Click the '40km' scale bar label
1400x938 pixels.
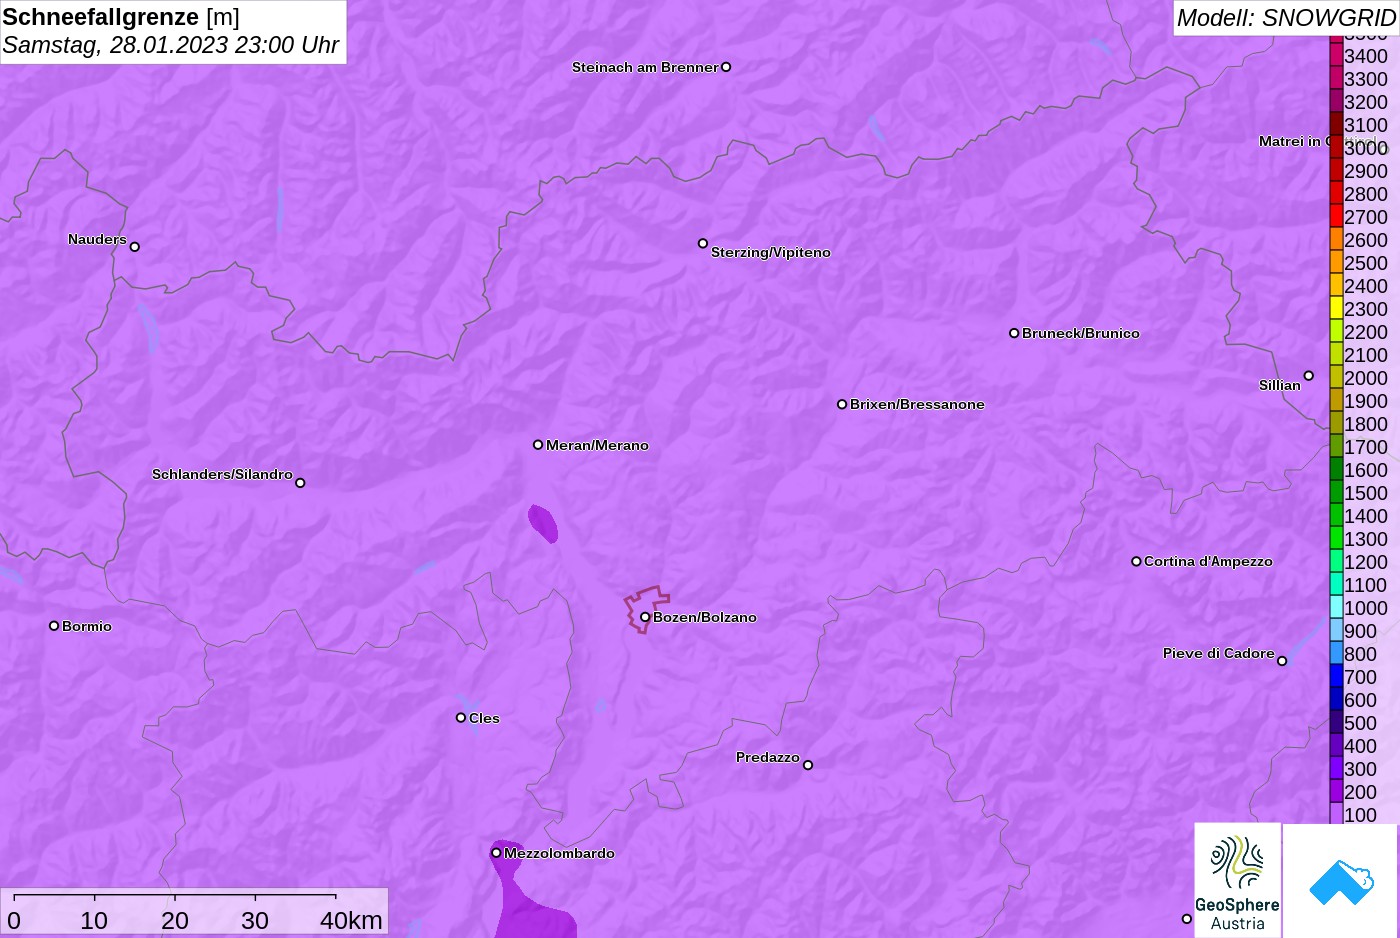pos(351,920)
